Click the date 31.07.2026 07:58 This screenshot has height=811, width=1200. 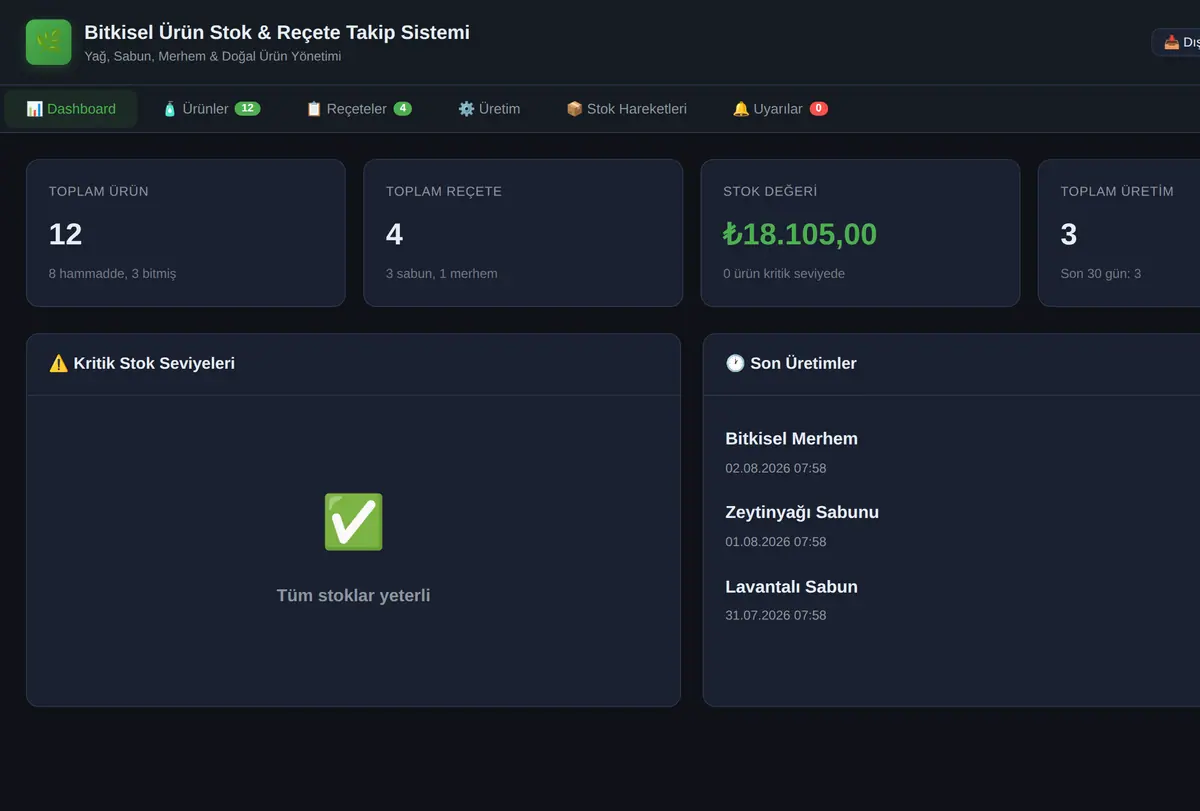pos(776,615)
